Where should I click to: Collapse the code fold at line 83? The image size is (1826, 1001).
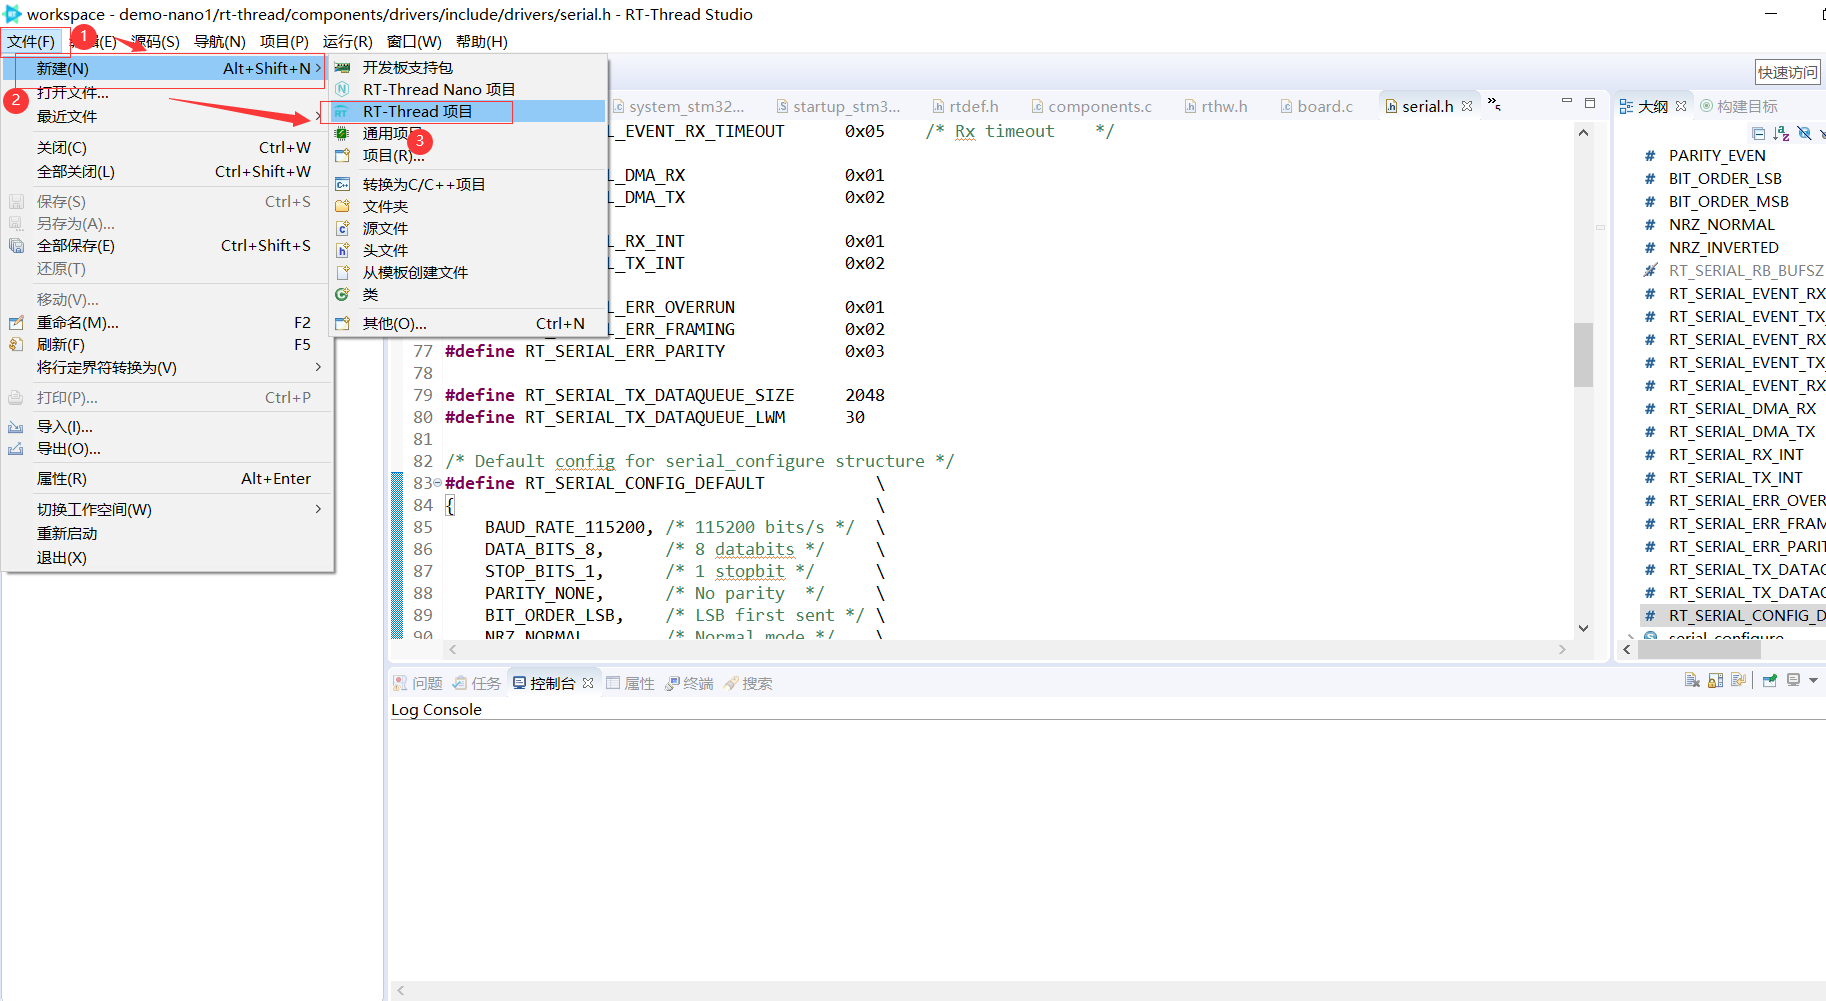437,483
